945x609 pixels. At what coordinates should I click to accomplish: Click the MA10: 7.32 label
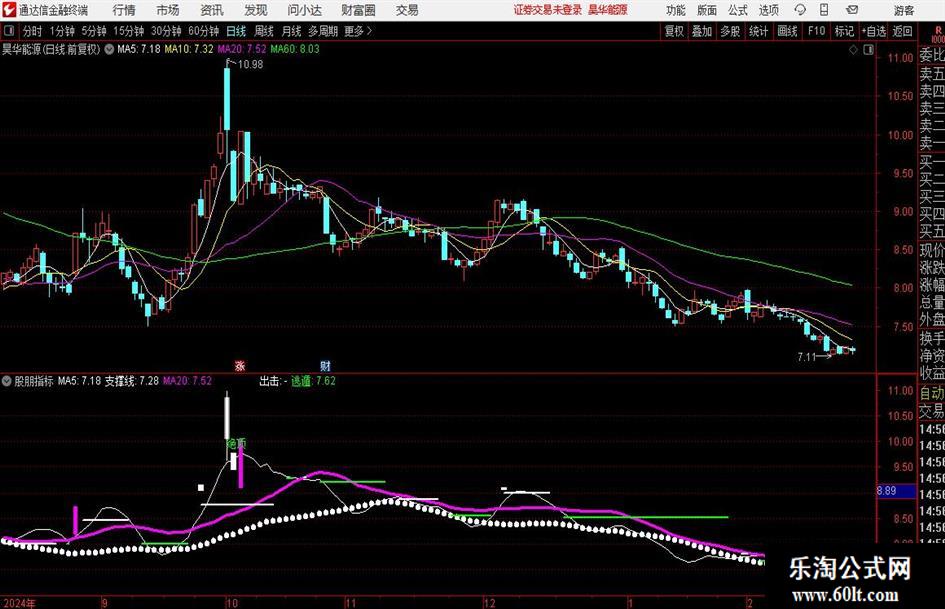[x=189, y=49]
